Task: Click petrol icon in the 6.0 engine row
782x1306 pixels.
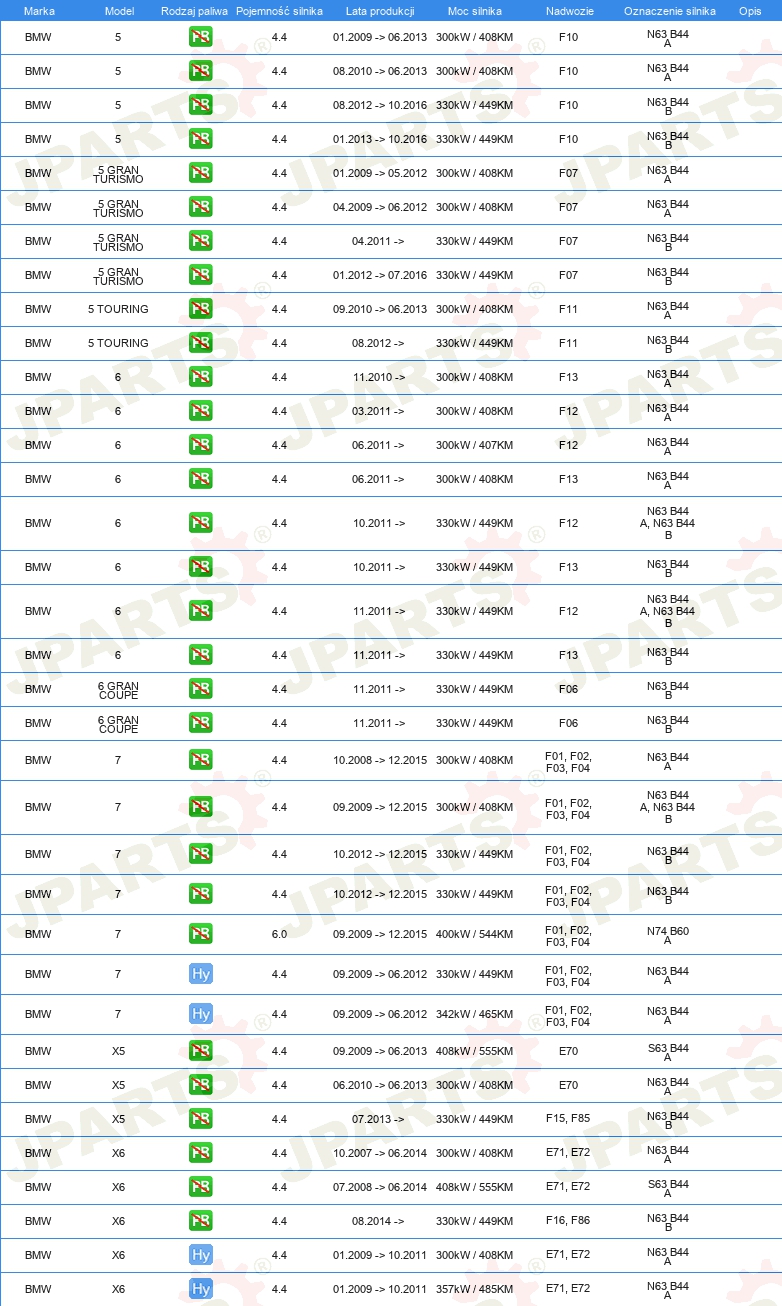Action: [200, 934]
